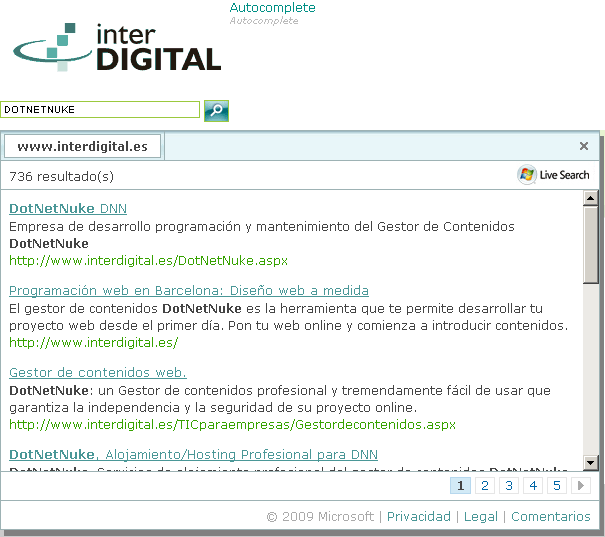The width and height of the screenshot is (605, 537).
Task: Open the DotNetNuke DNN result
Action: [68, 208]
